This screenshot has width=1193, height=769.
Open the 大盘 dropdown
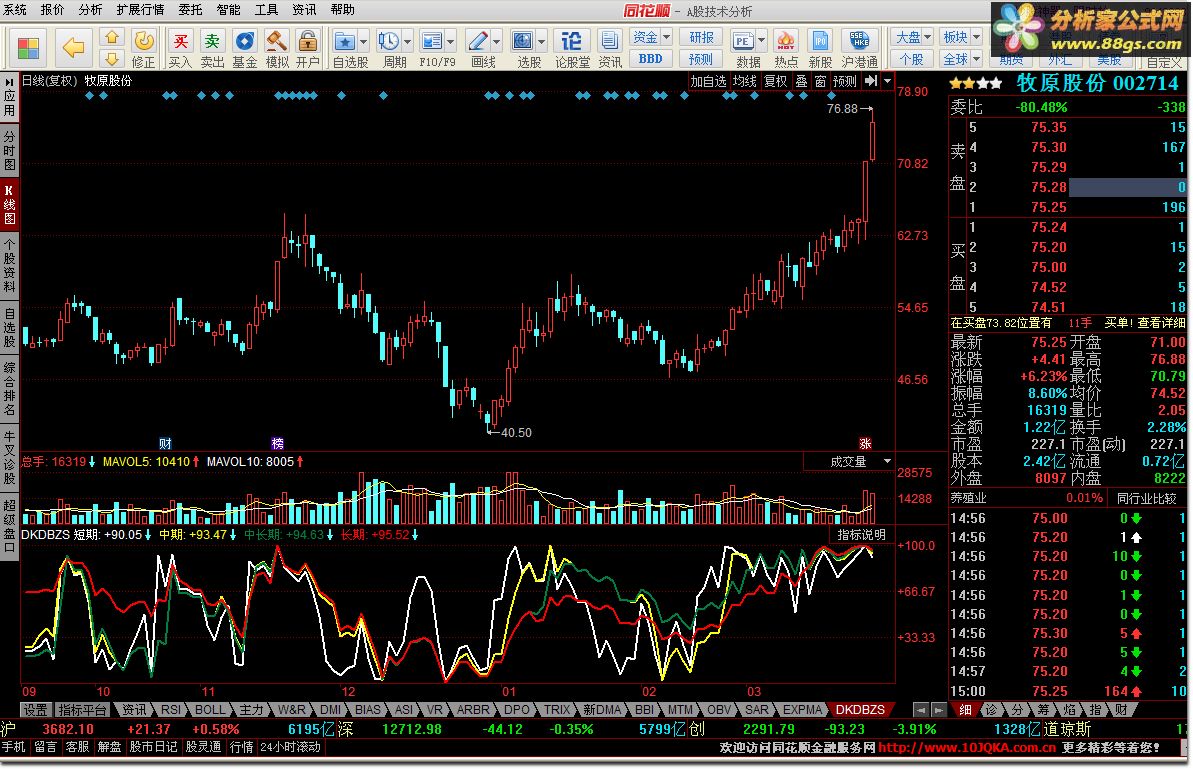click(913, 37)
